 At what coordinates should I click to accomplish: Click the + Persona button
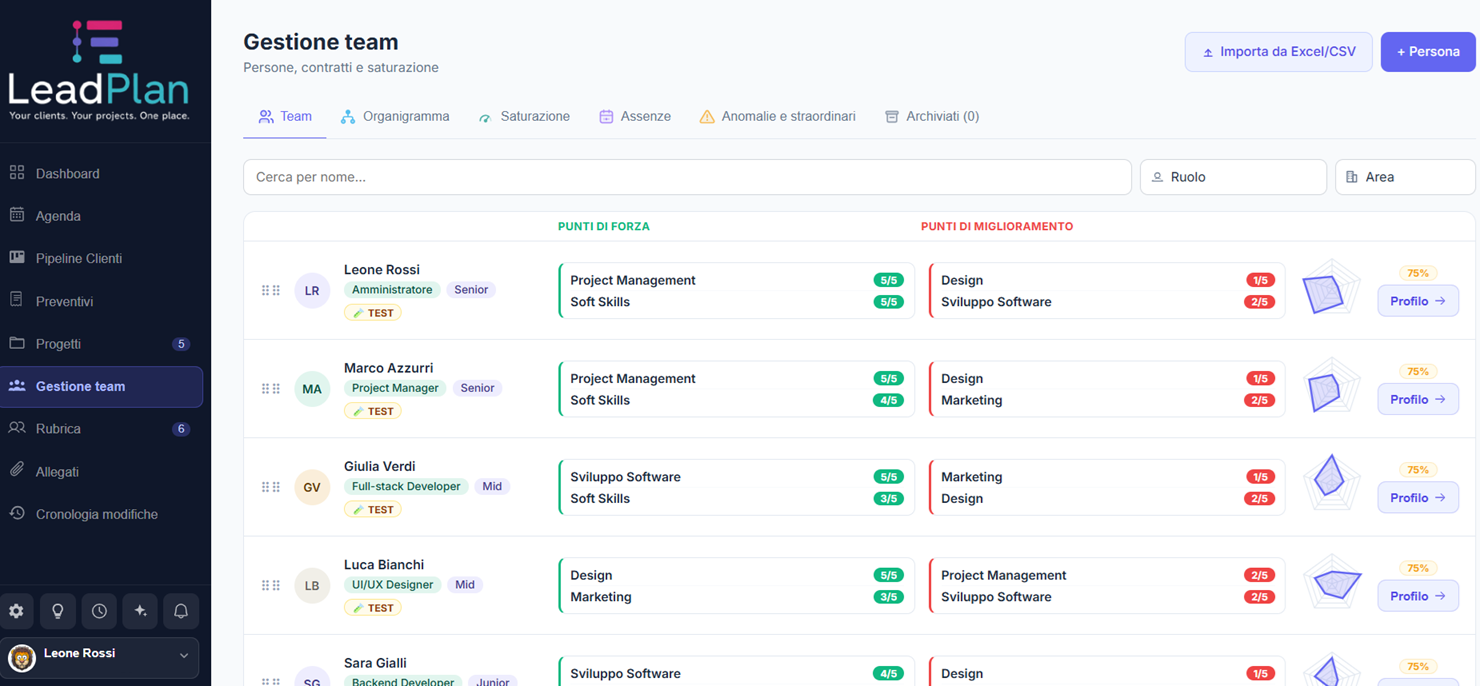pyautogui.click(x=1428, y=52)
